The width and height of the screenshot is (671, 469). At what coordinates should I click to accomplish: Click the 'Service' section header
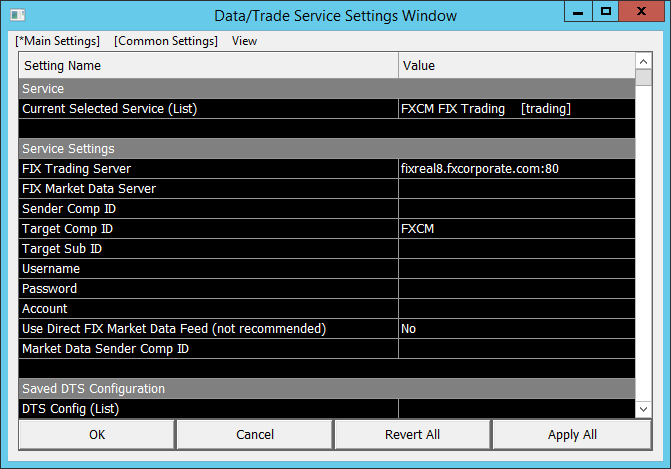coord(327,89)
